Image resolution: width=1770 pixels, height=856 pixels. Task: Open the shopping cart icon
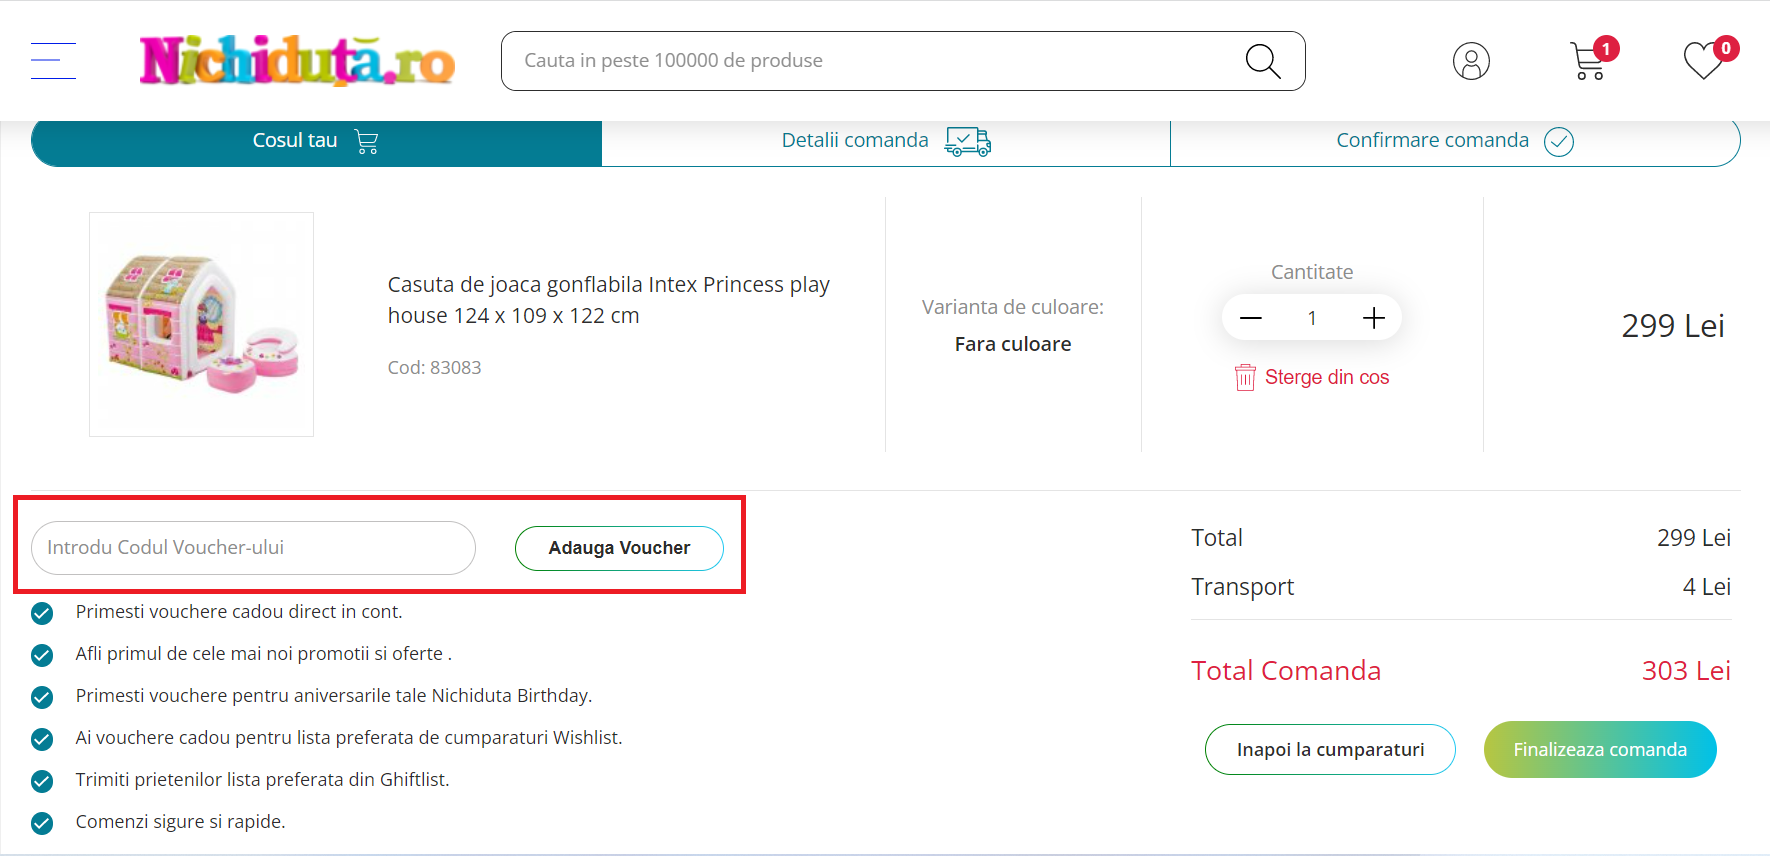(1588, 61)
